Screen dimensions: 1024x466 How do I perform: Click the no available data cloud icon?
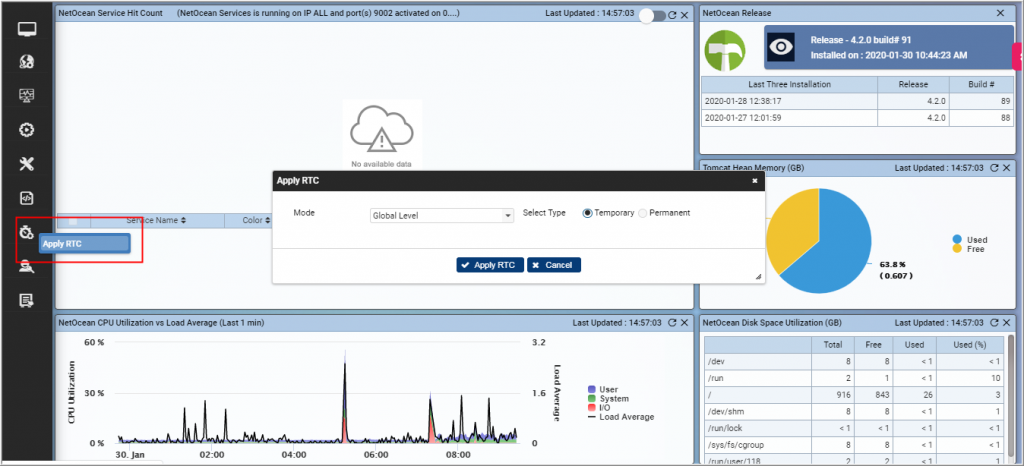(x=381, y=129)
